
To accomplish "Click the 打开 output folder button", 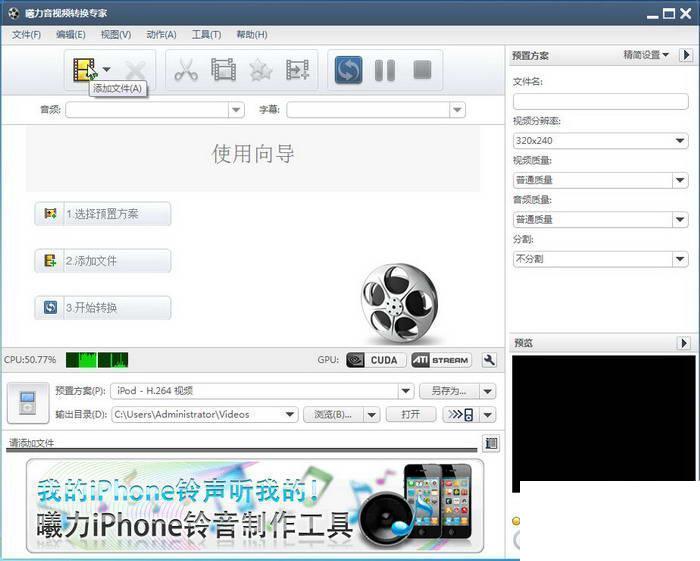I will (411, 415).
